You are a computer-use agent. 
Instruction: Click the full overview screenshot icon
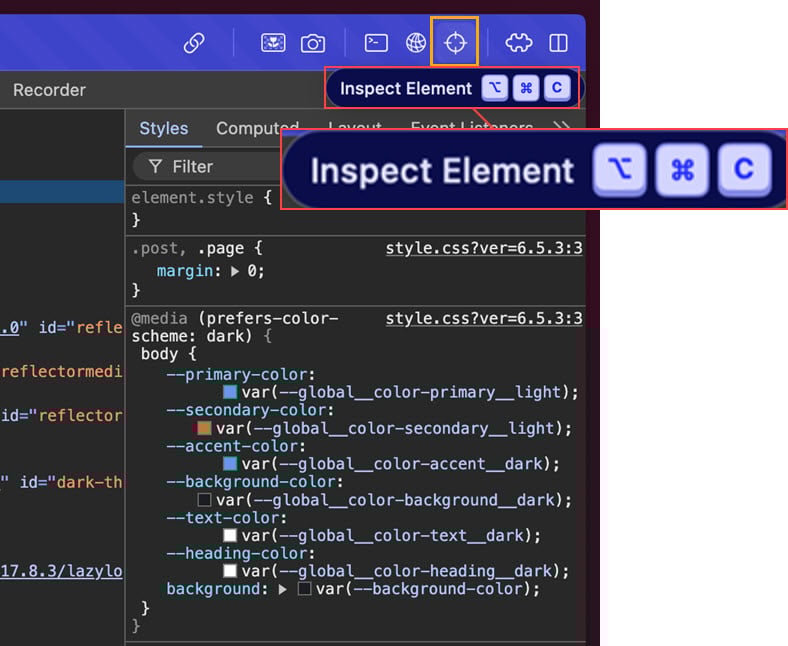coord(273,43)
